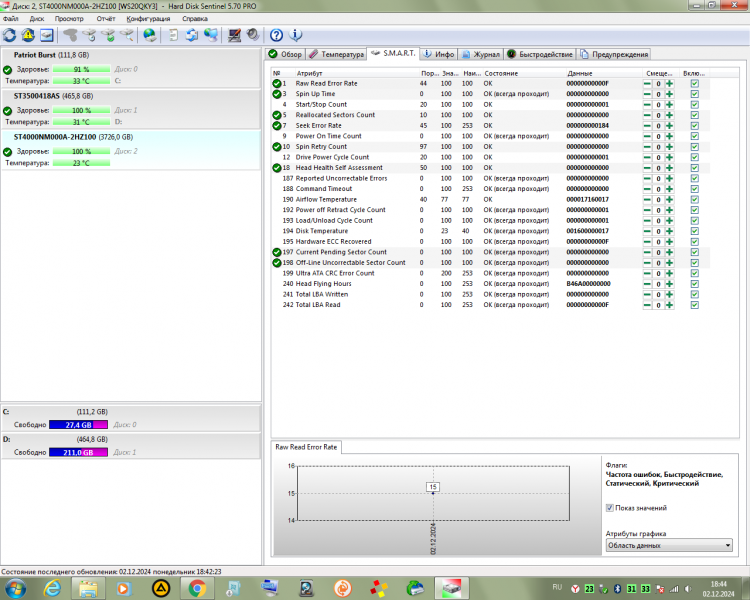Screen dimensions: 750x600
Task: Toggle enable checkbox for Spin Up Time
Action: click(x=695, y=94)
